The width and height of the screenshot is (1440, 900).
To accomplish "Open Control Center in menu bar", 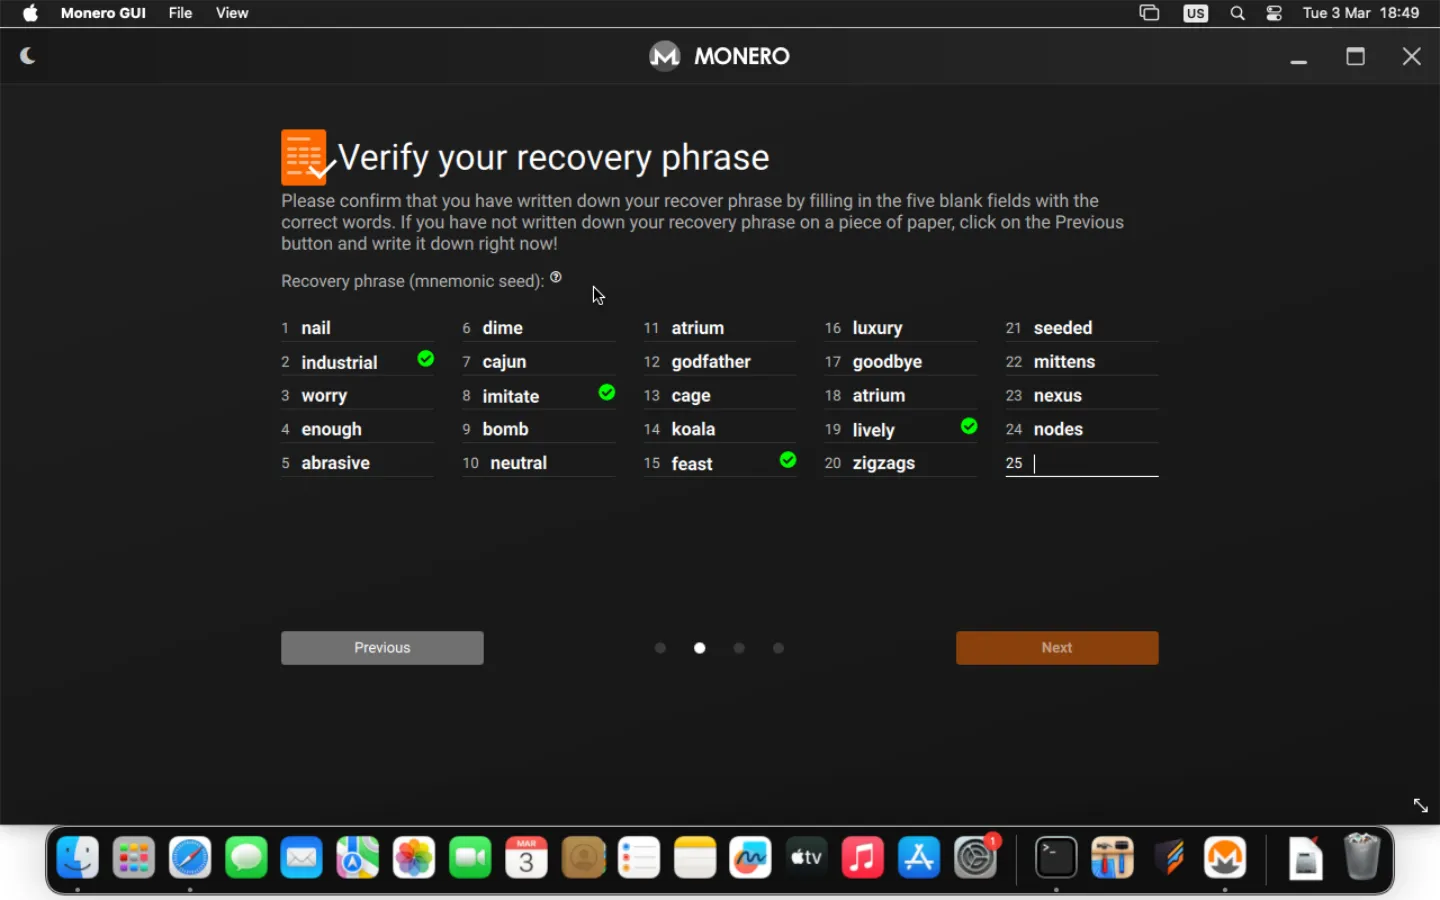I will click(x=1275, y=13).
